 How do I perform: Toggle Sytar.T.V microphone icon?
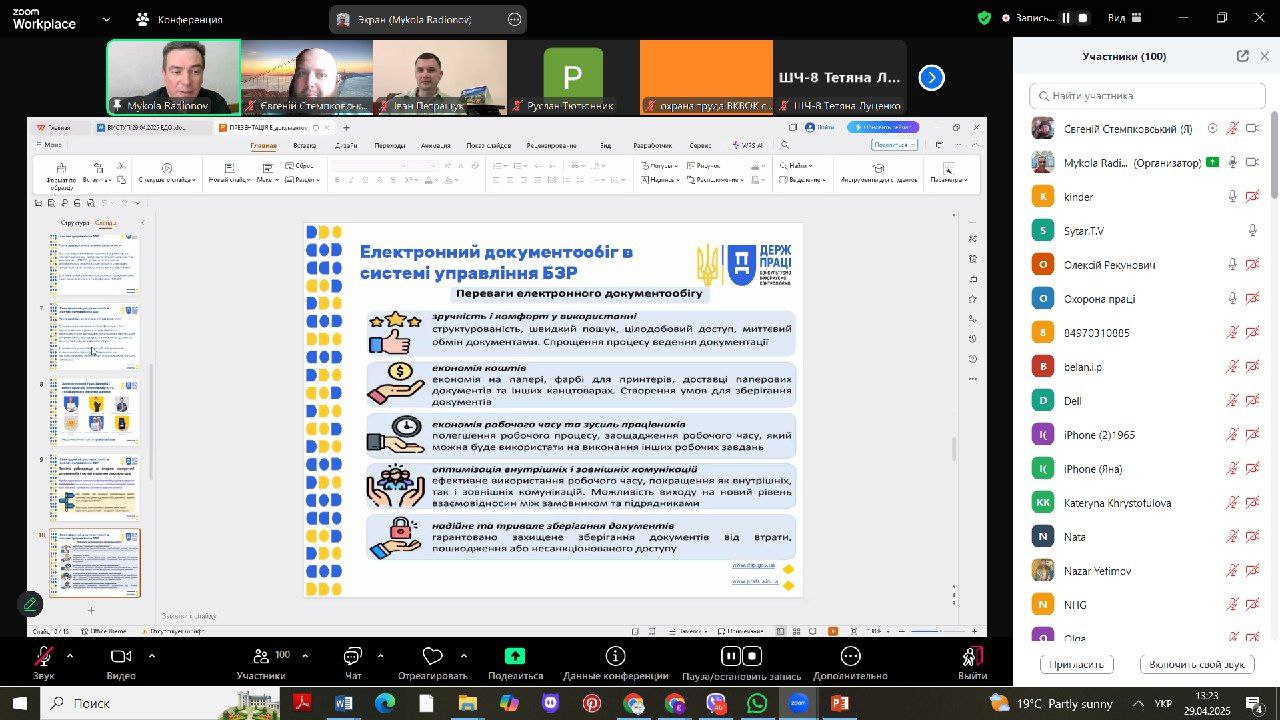pos(1252,231)
